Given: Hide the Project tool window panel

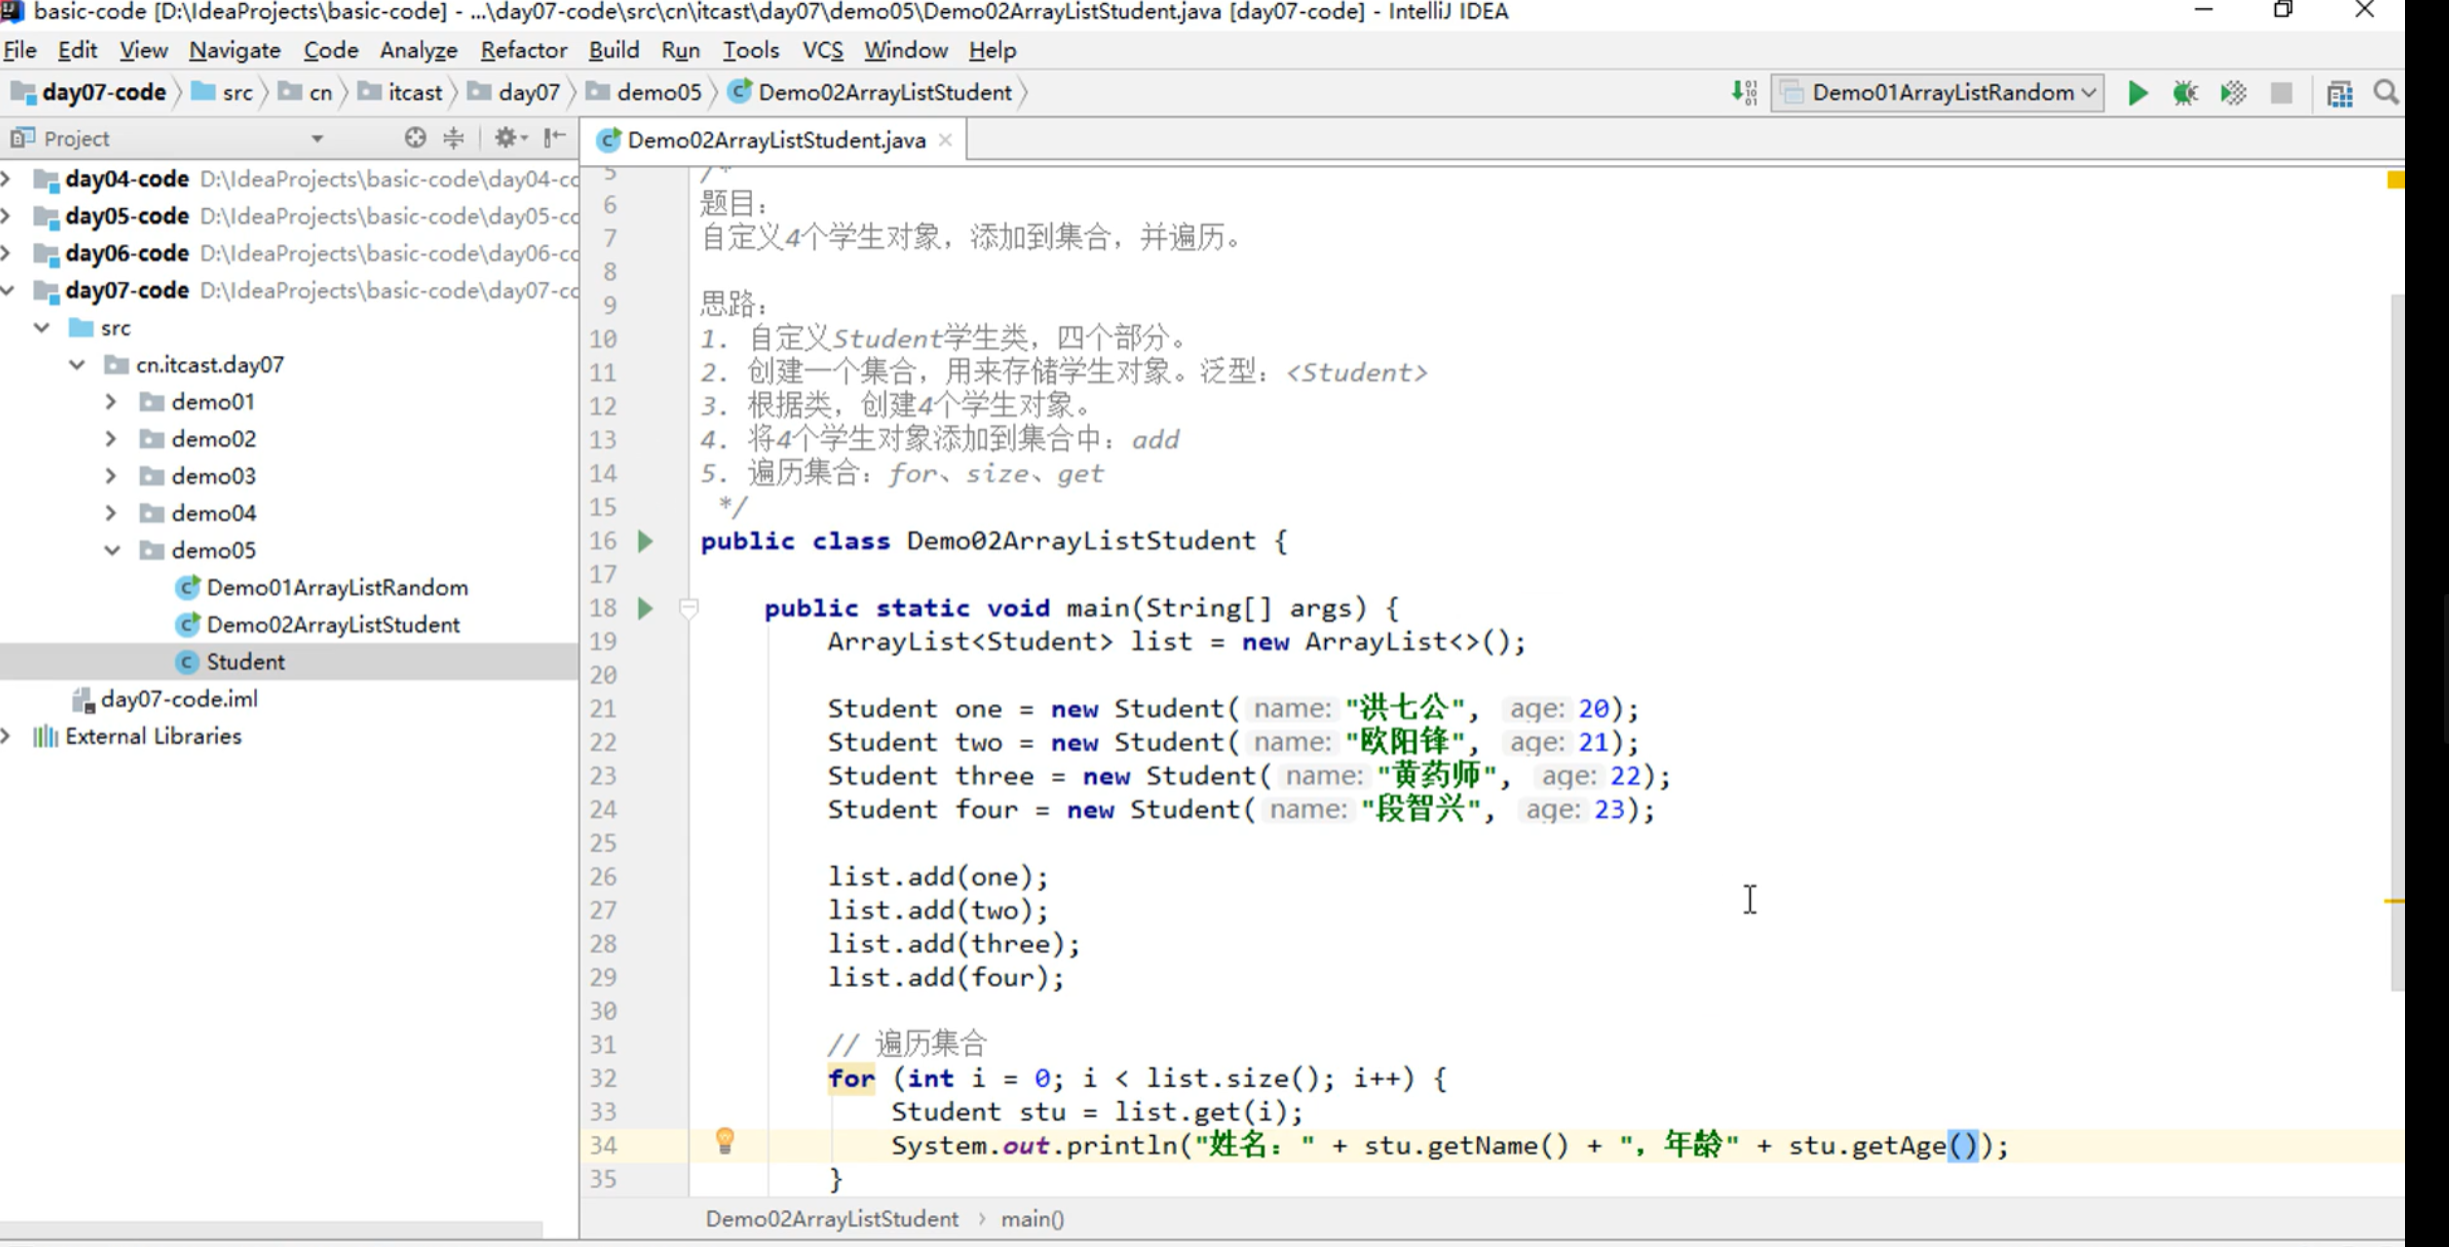Looking at the screenshot, I should pyautogui.click(x=555, y=138).
